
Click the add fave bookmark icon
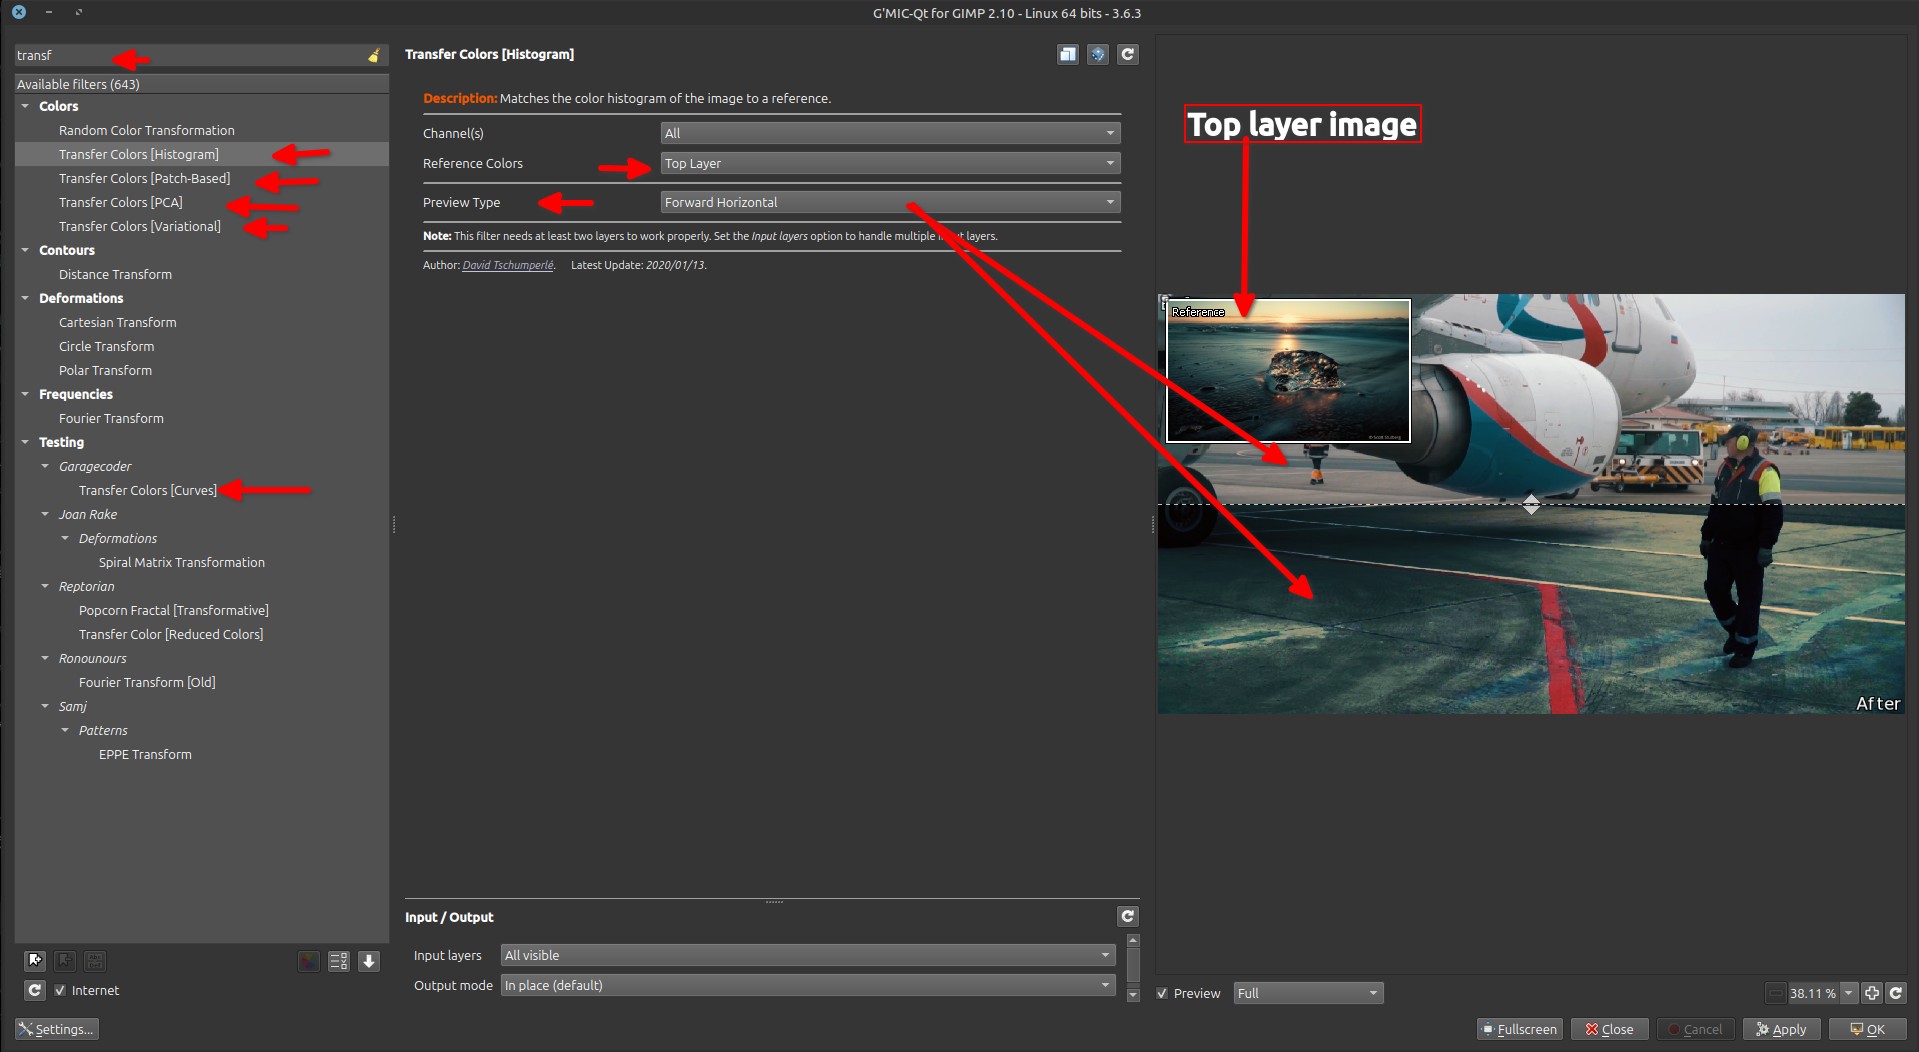(x=35, y=961)
